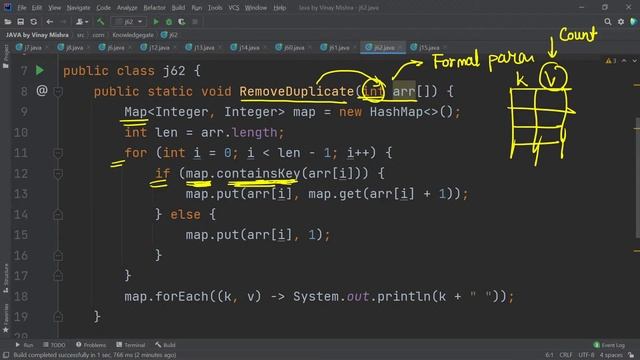Open the VCS menu
The width and height of the screenshot is (640, 360).
coord(233,8)
